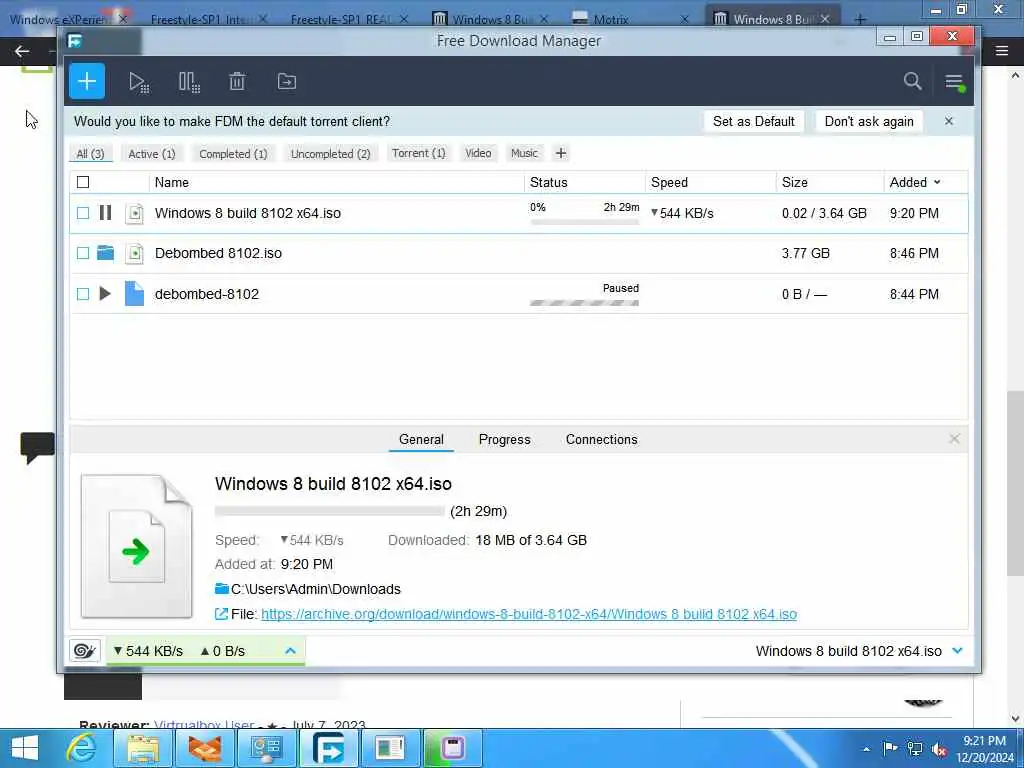Select the Debombed 8102.iso row name
The width and height of the screenshot is (1024, 768).
(218, 253)
